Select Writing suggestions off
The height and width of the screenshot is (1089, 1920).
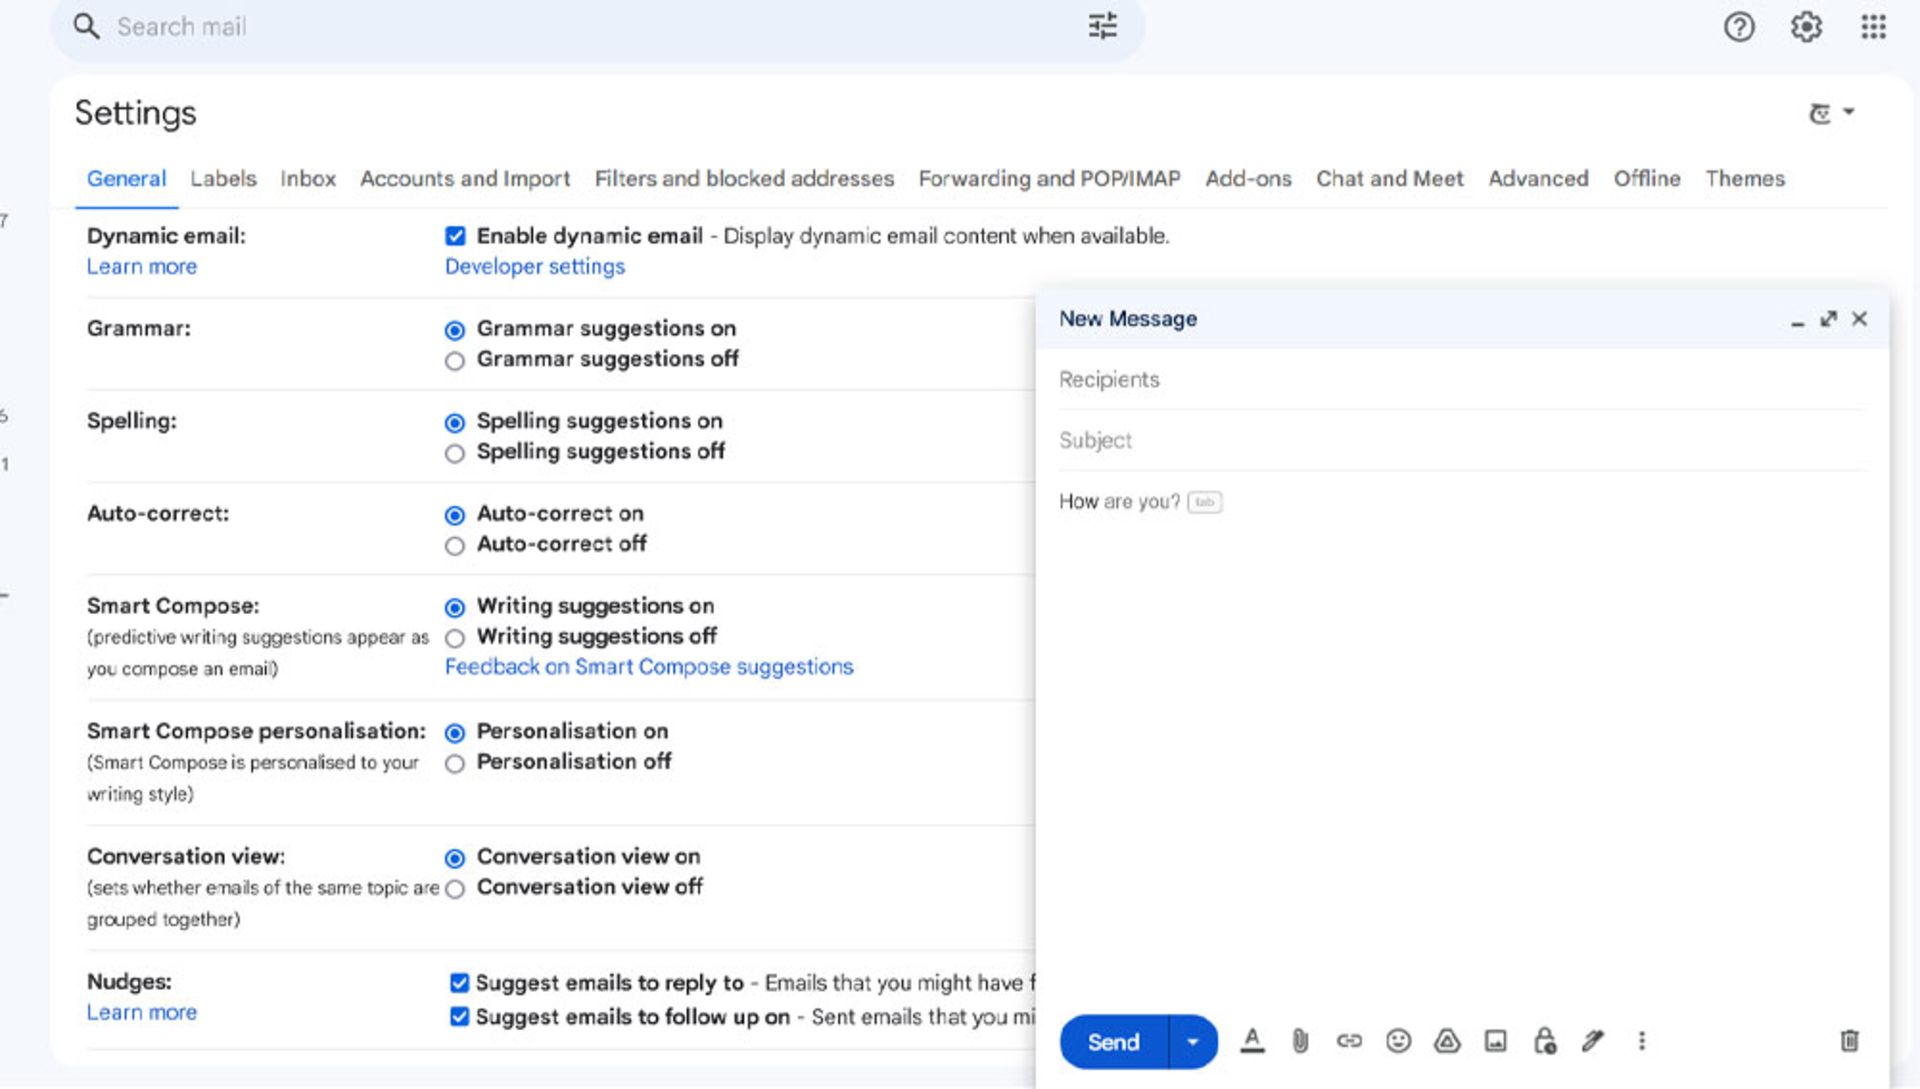(x=455, y=638)
